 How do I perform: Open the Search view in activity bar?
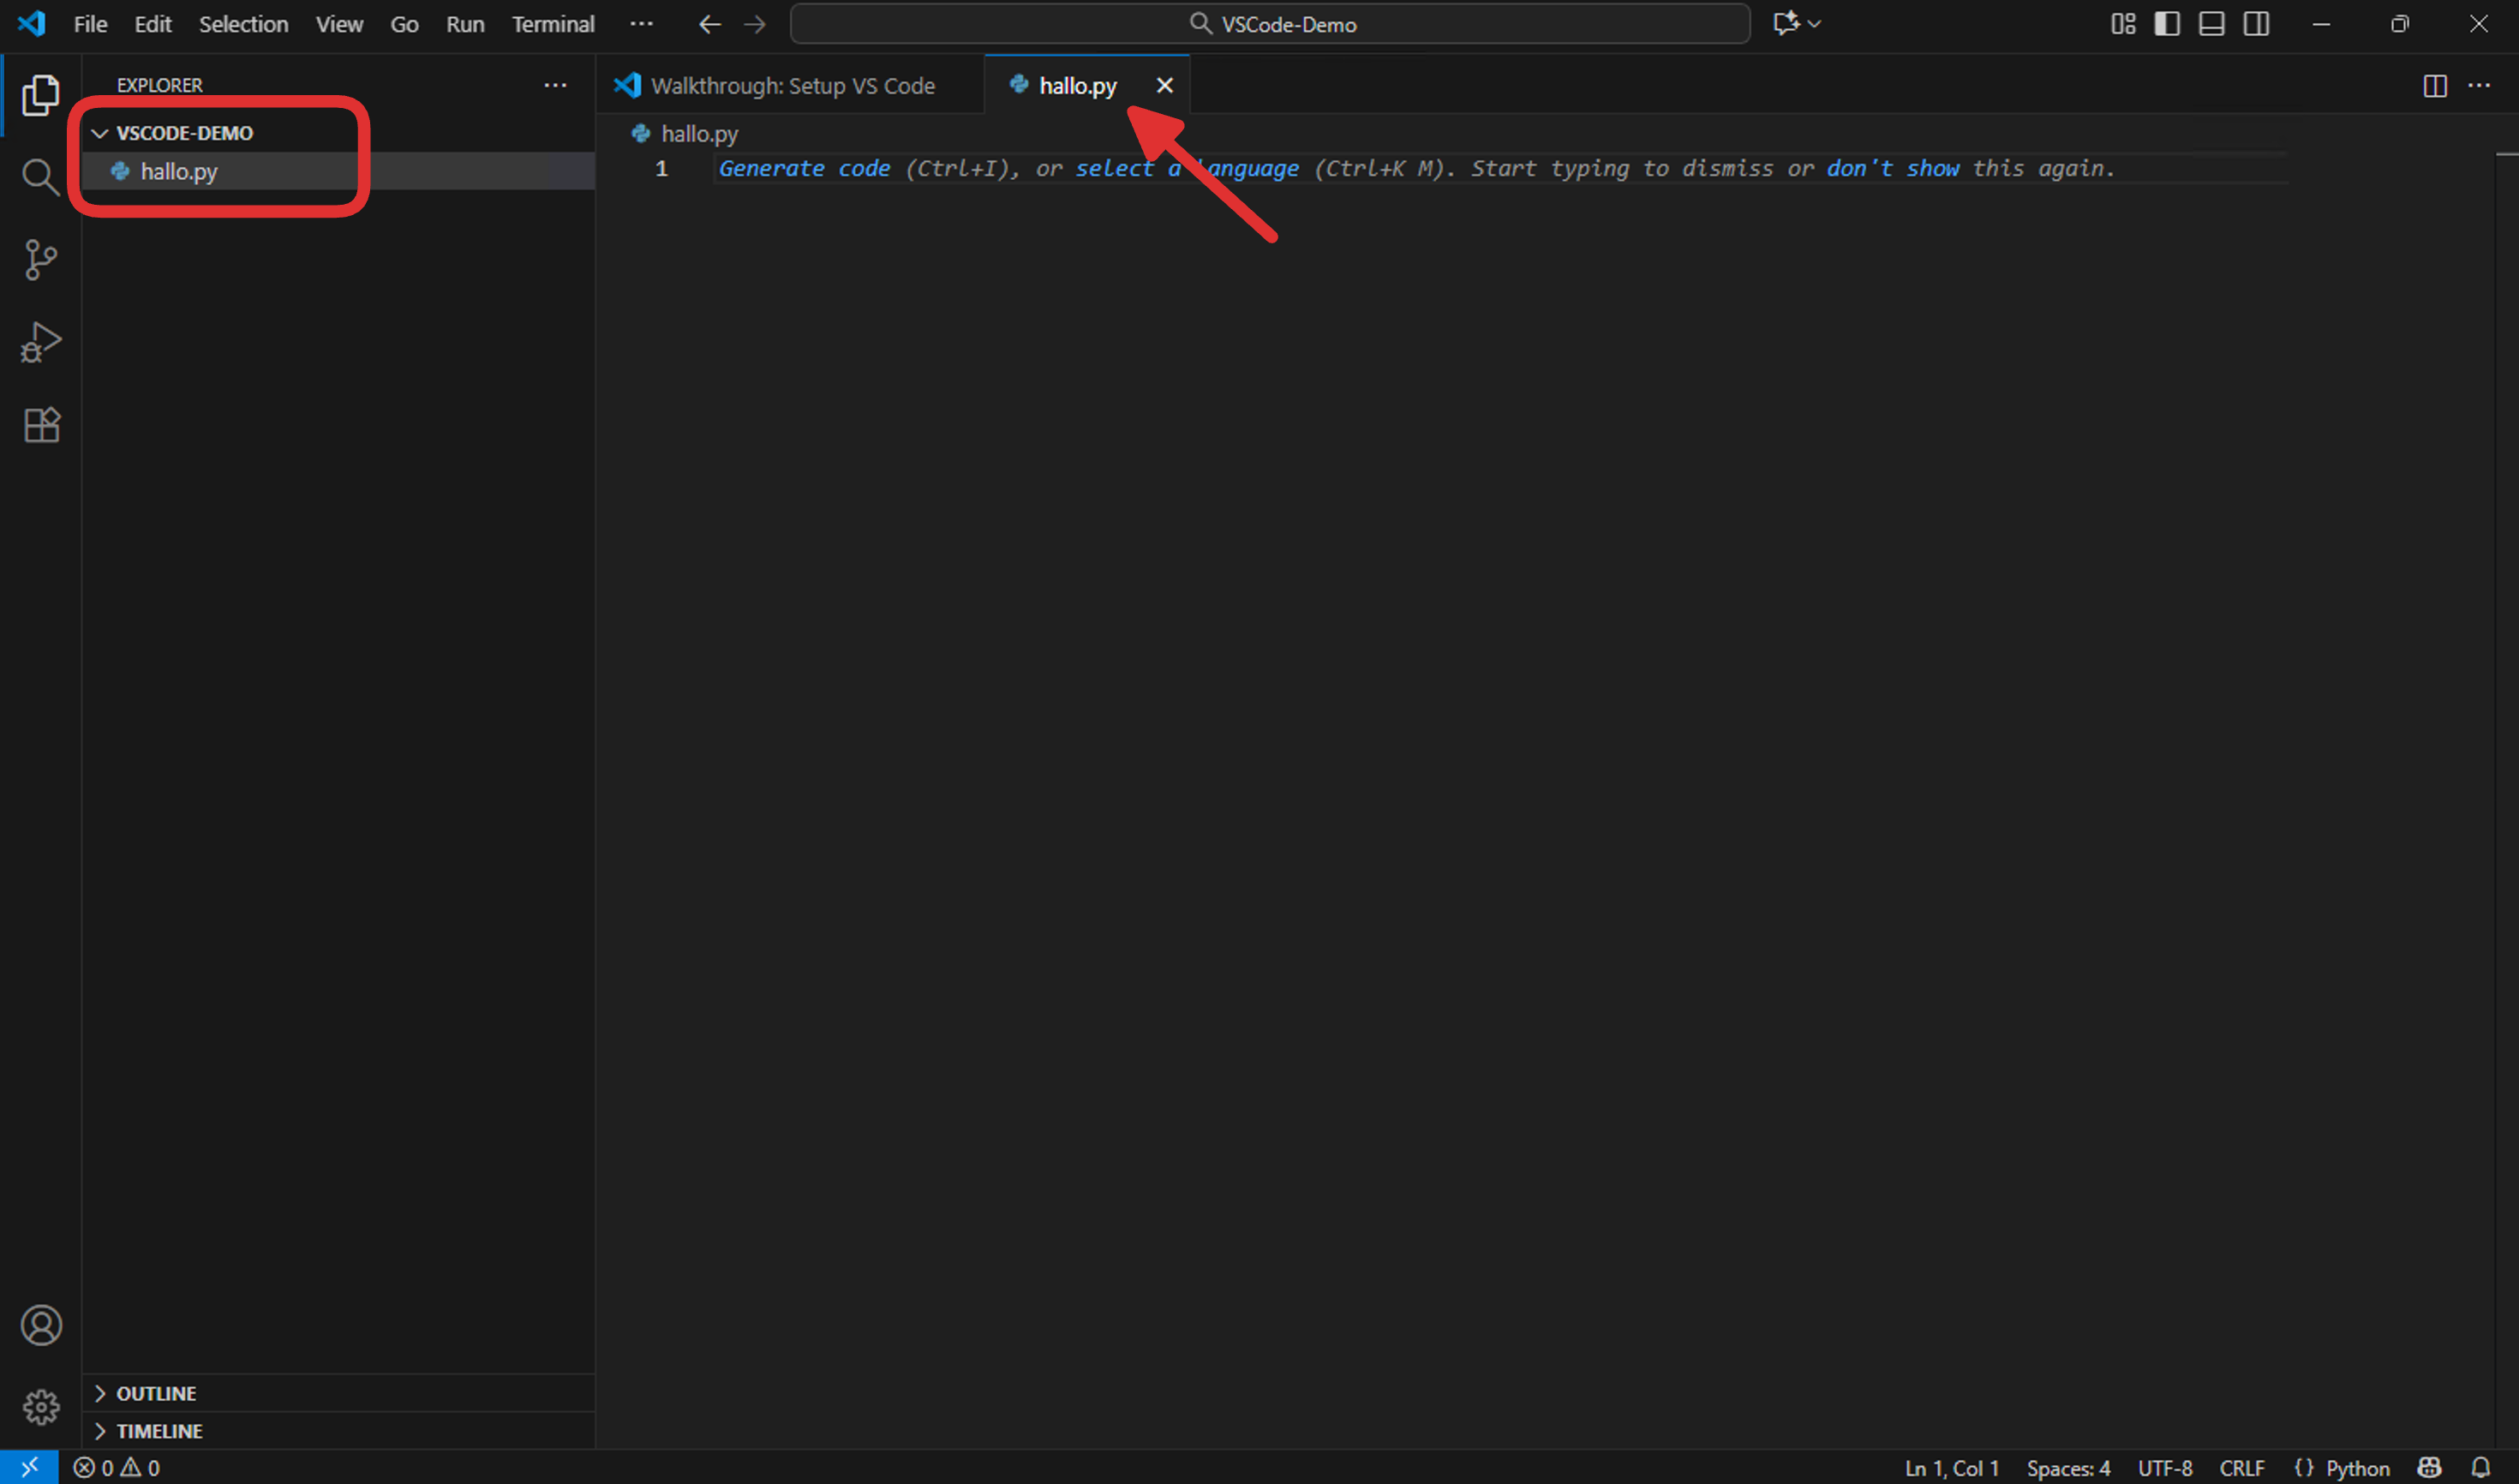[x=40, y=177]
